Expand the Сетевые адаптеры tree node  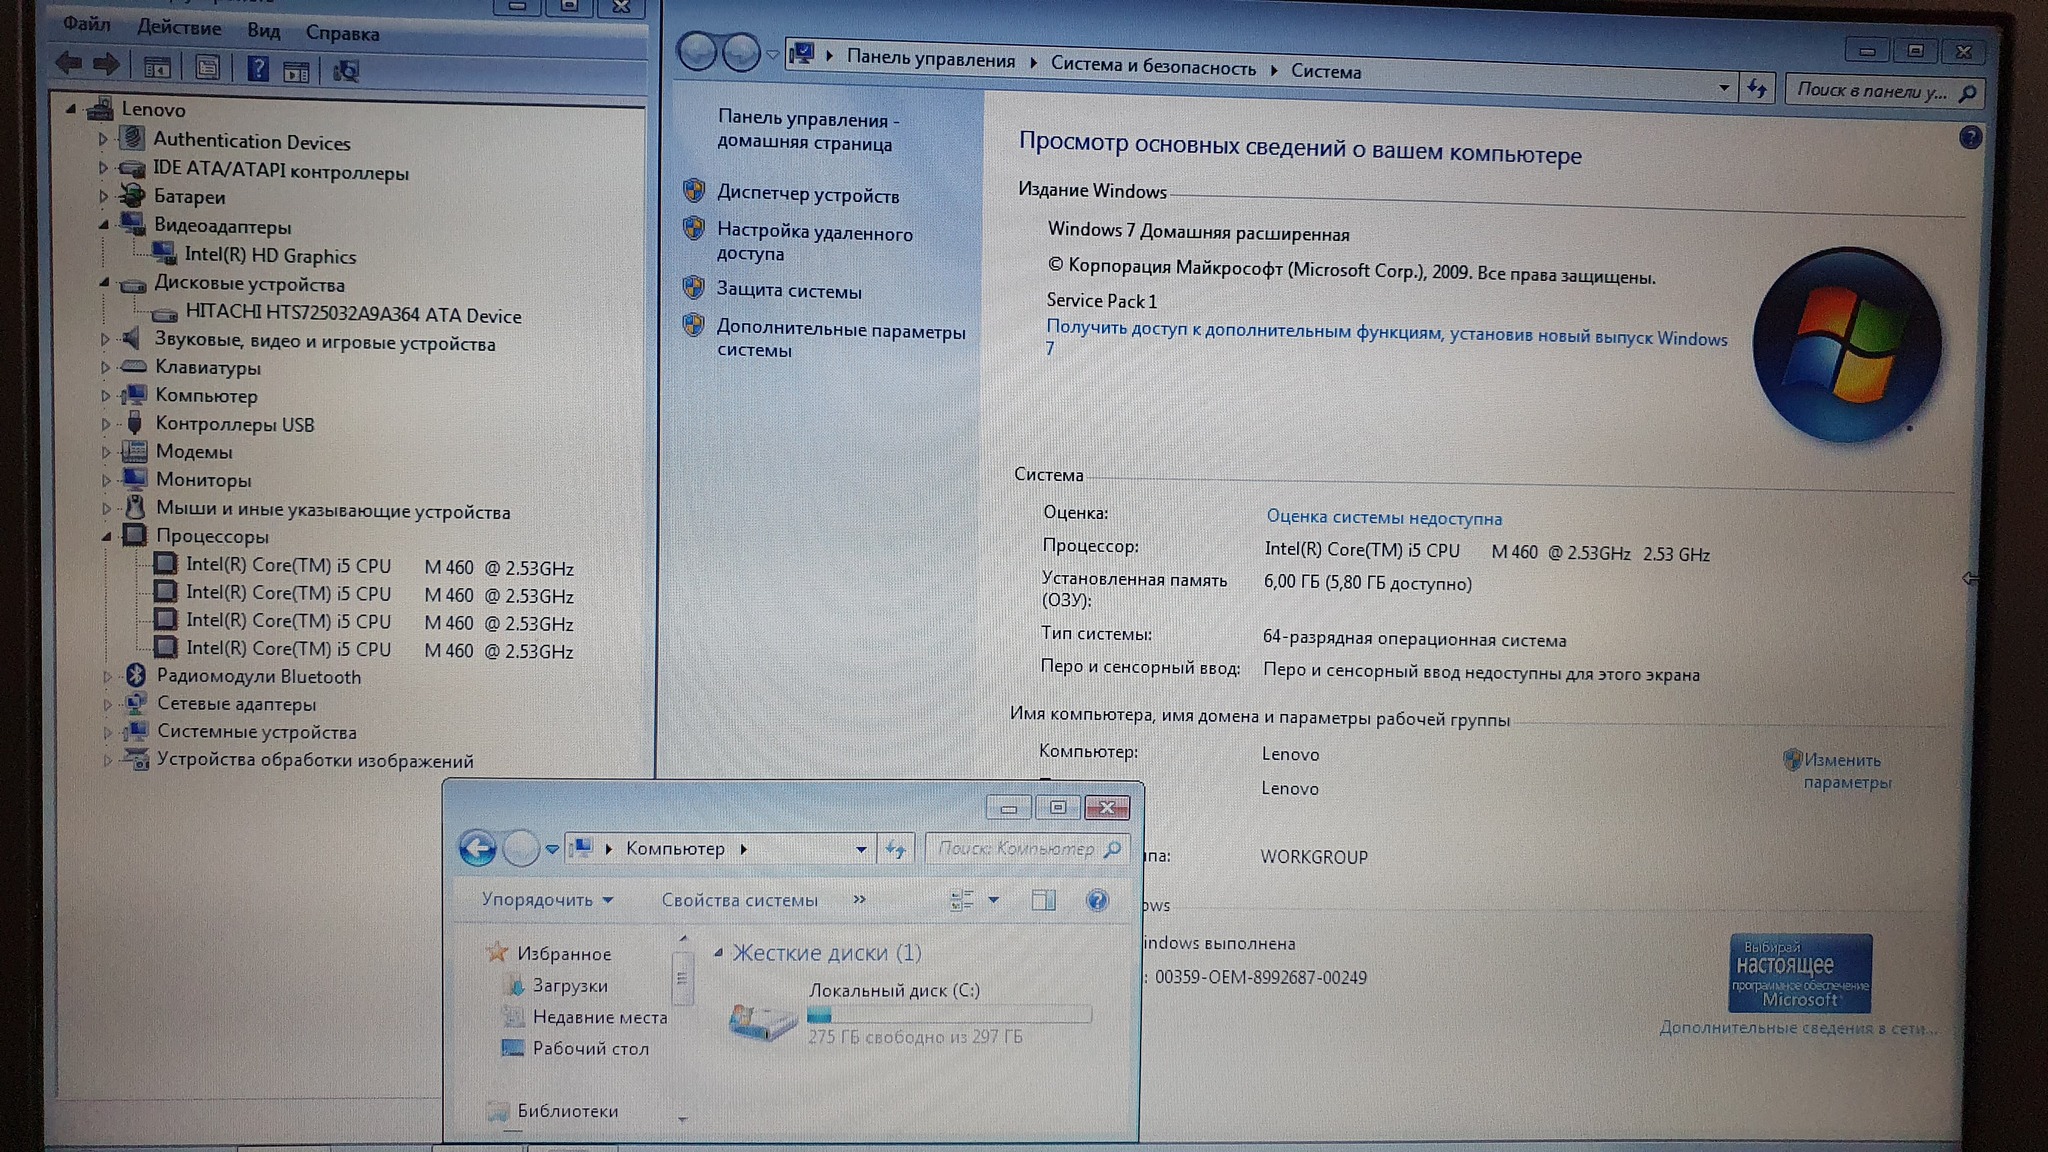107,704
